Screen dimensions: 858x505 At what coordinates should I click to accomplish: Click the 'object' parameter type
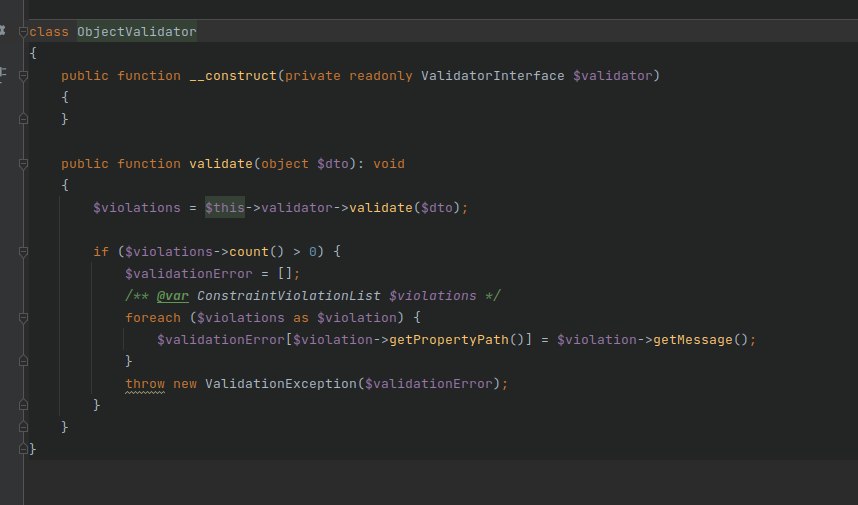point(285,164)
